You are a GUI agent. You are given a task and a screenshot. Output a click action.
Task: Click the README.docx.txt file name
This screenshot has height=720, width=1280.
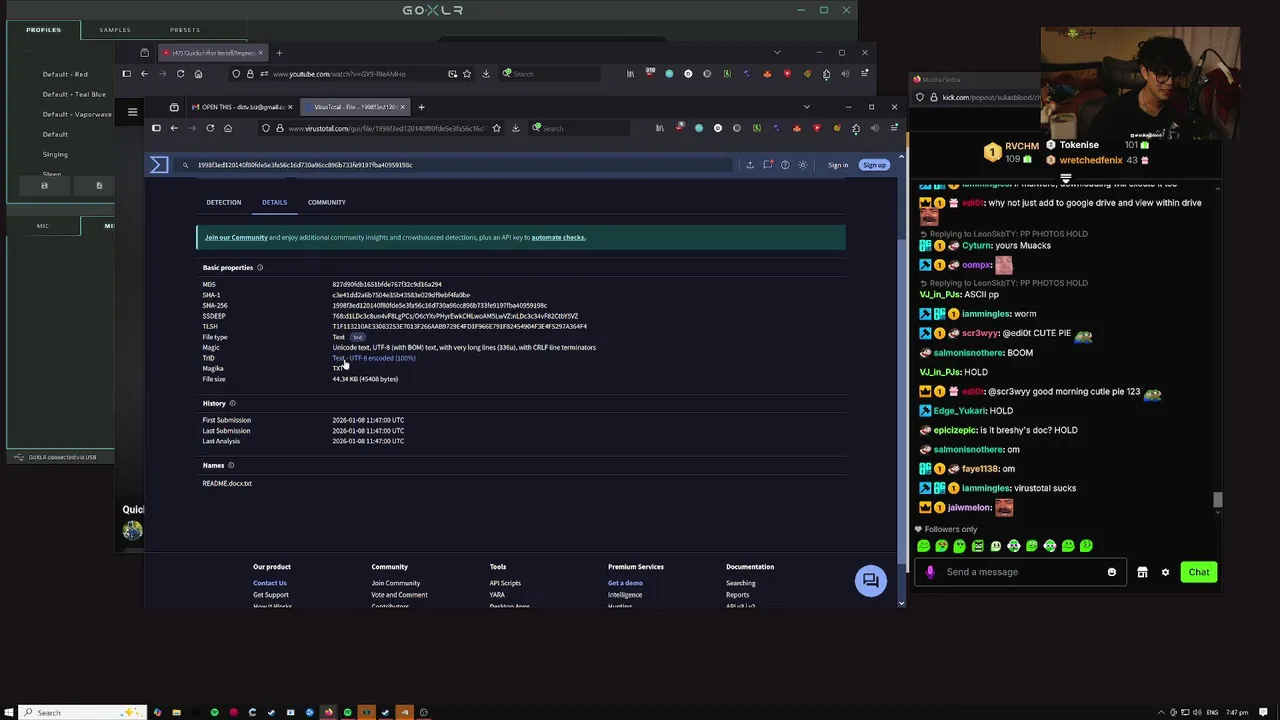tap(227, 483)
